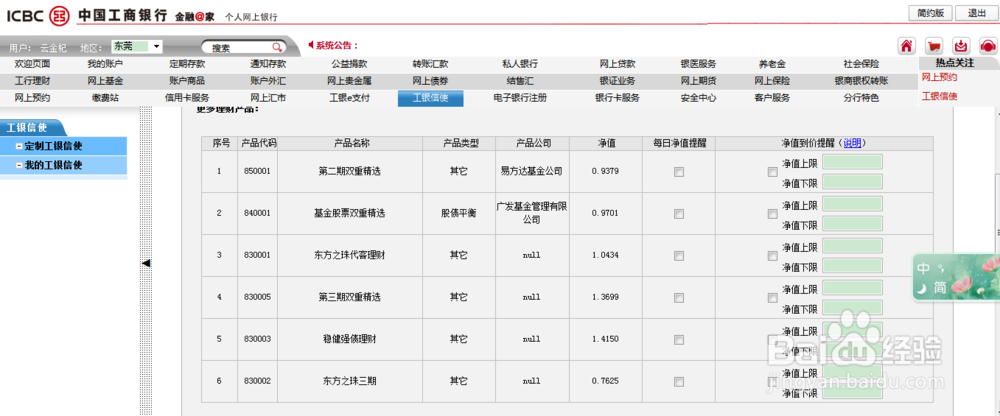Open 信用卡服务 menu
Viewport: 1000px width, 416px height.
point(187,98)
